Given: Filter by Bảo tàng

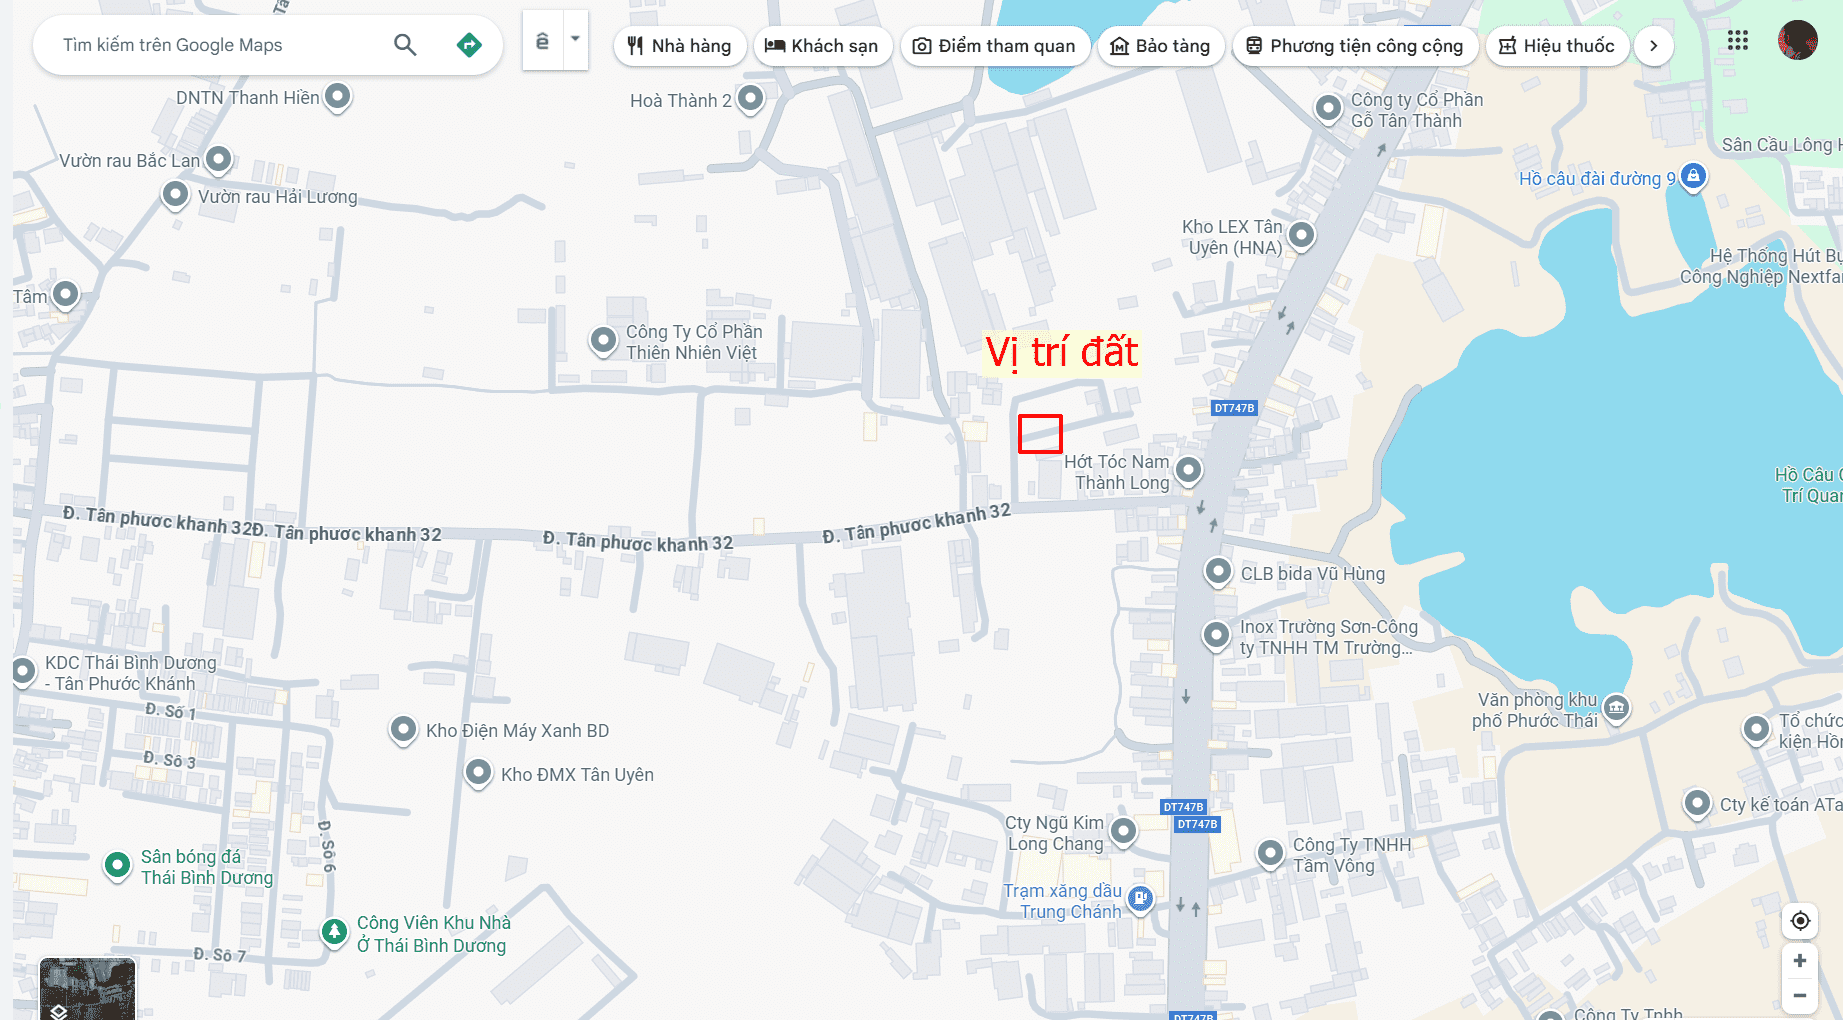Looking at the screenshot, I should 1161,46.
